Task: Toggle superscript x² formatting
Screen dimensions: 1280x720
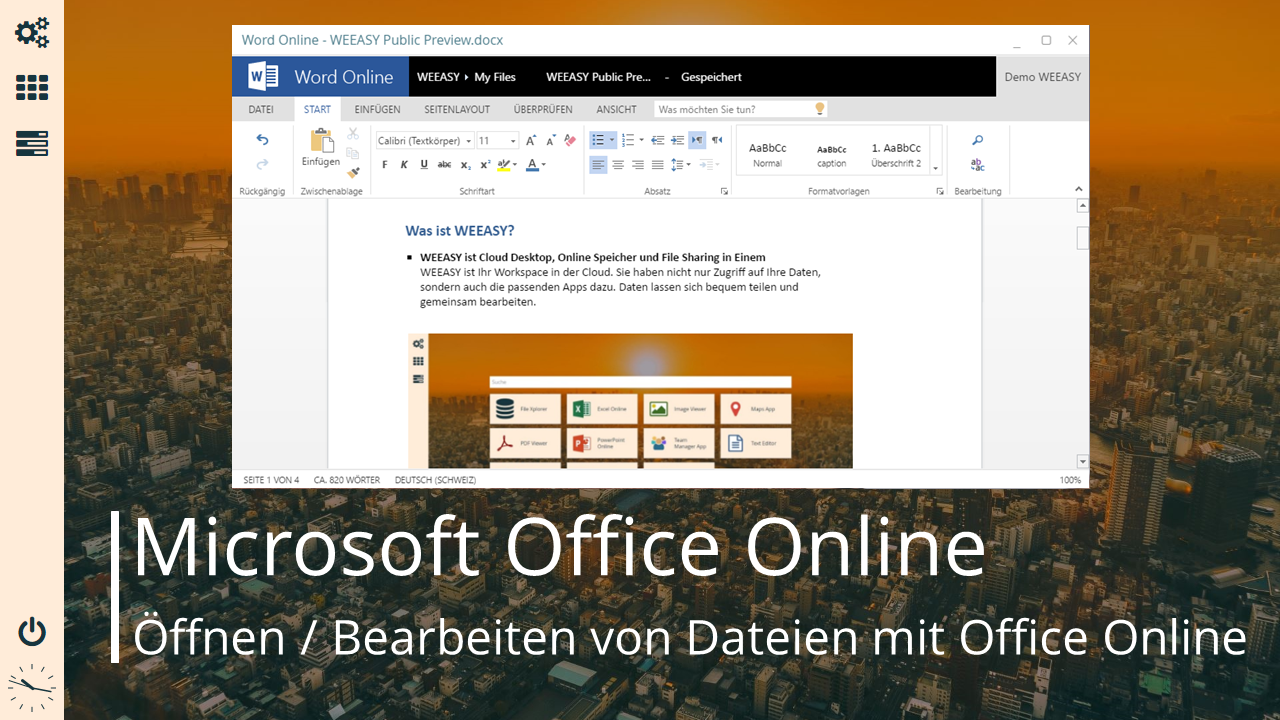Action: coord(485,165)
